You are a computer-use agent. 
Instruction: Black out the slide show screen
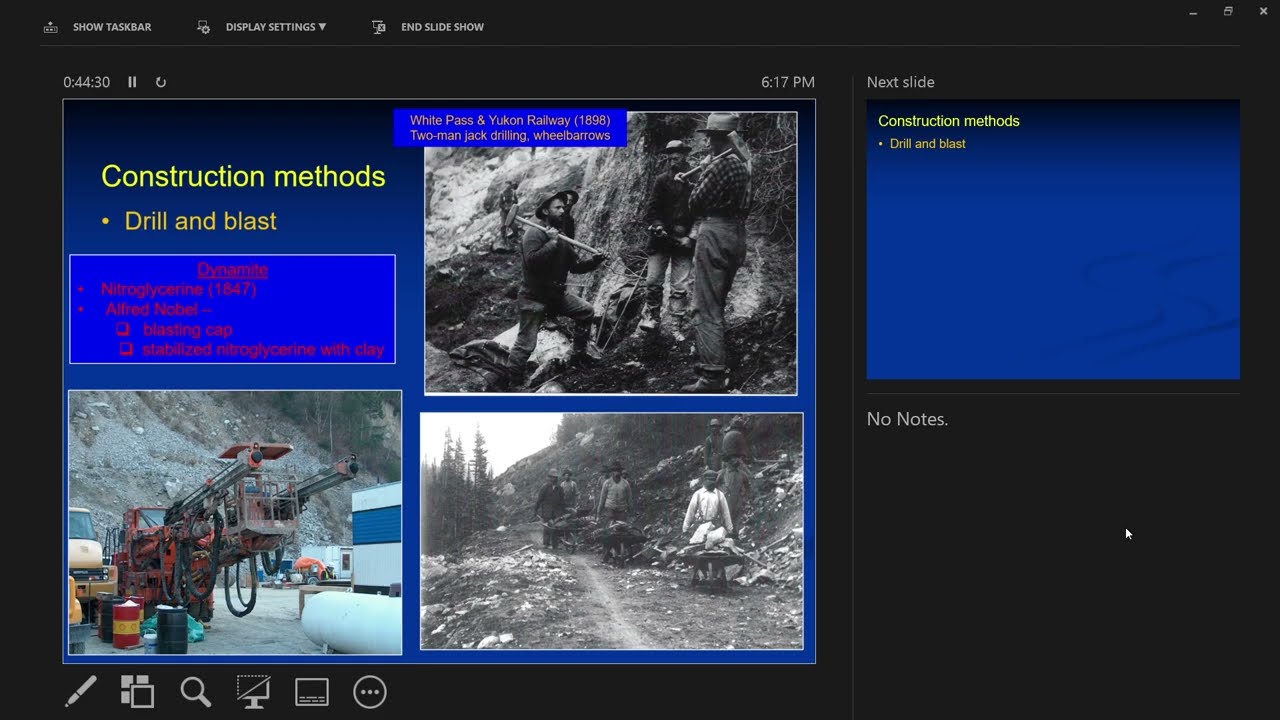[x=253, y=692]
